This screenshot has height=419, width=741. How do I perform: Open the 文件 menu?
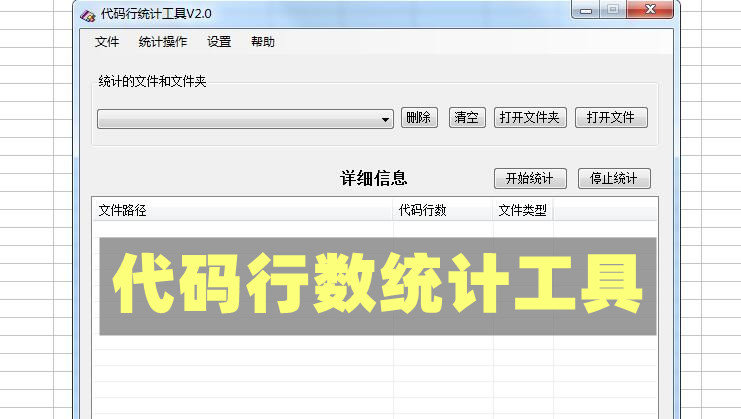tap(107, 42)
